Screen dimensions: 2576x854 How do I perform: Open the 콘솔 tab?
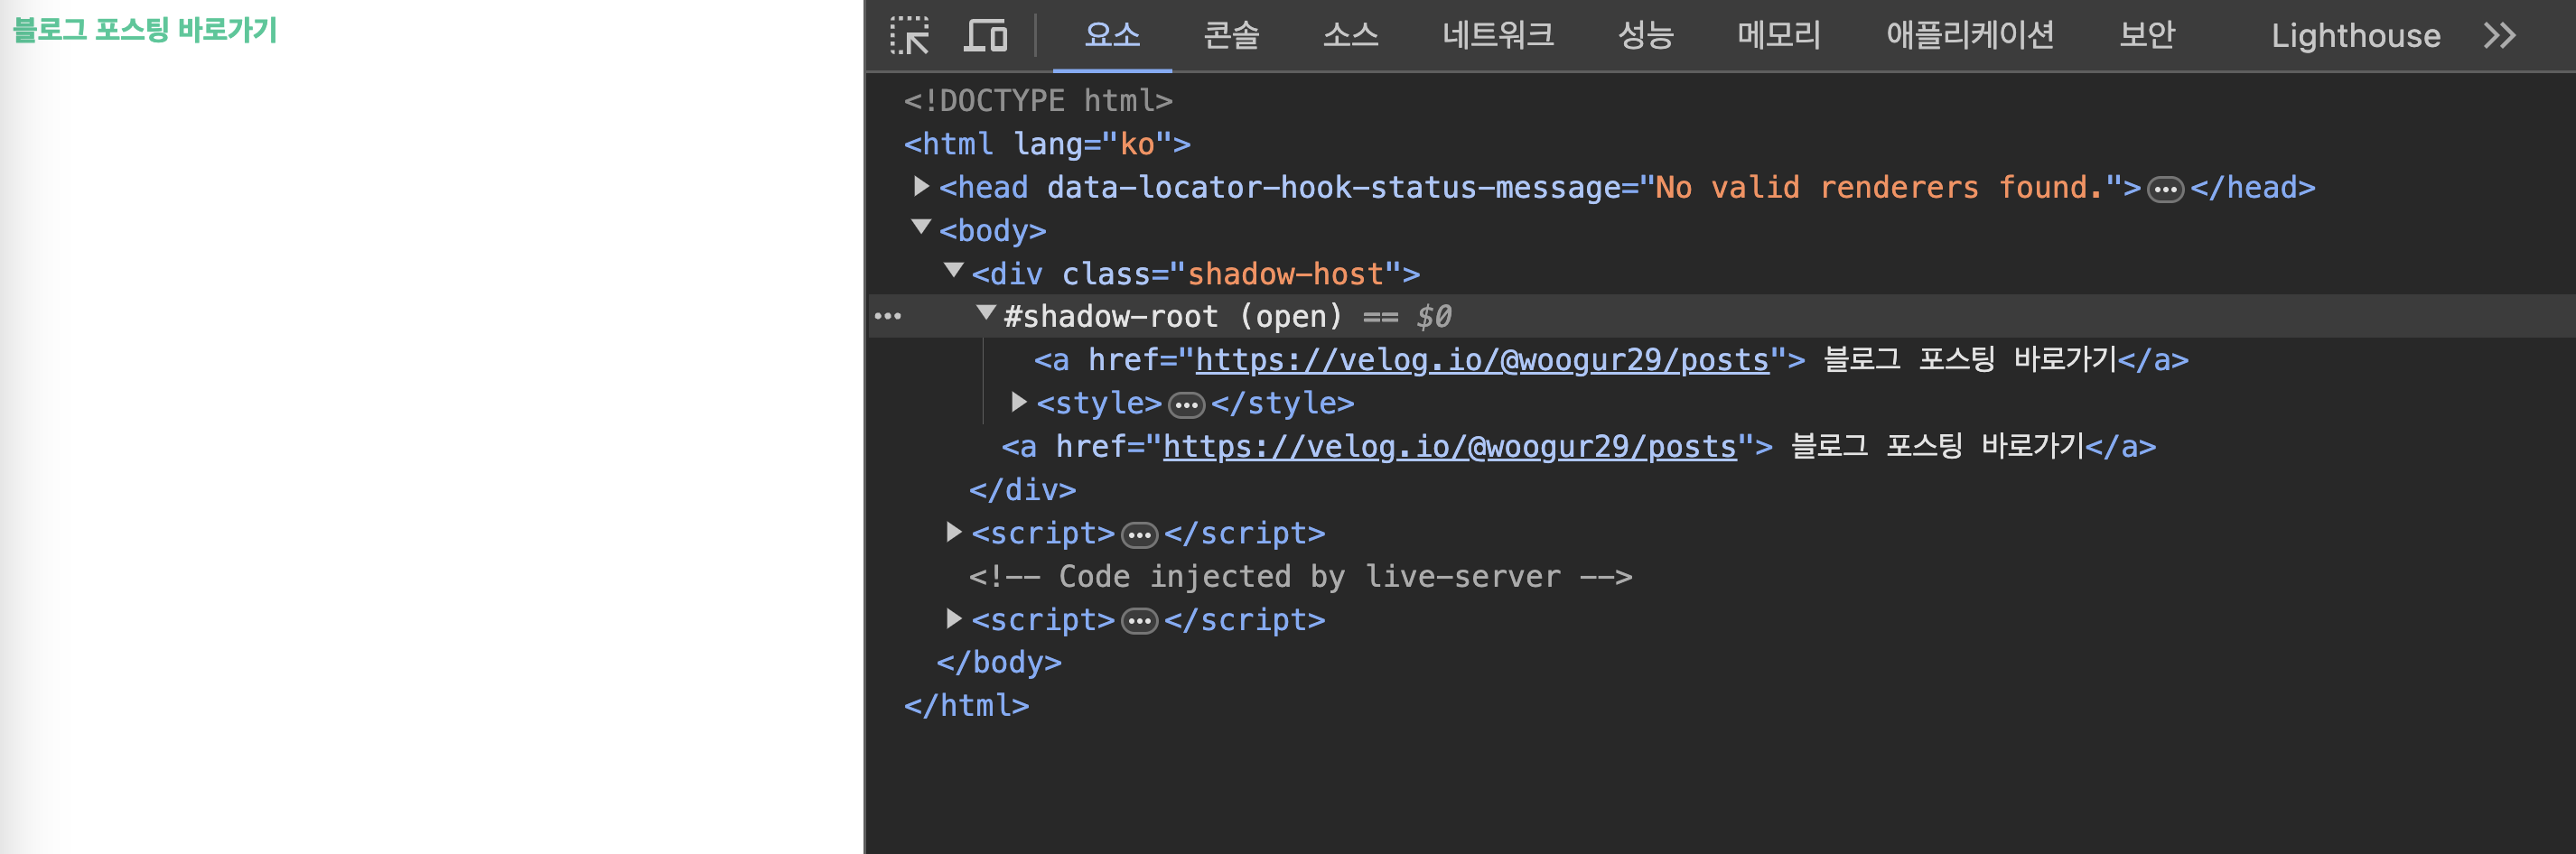(1231, 35)
